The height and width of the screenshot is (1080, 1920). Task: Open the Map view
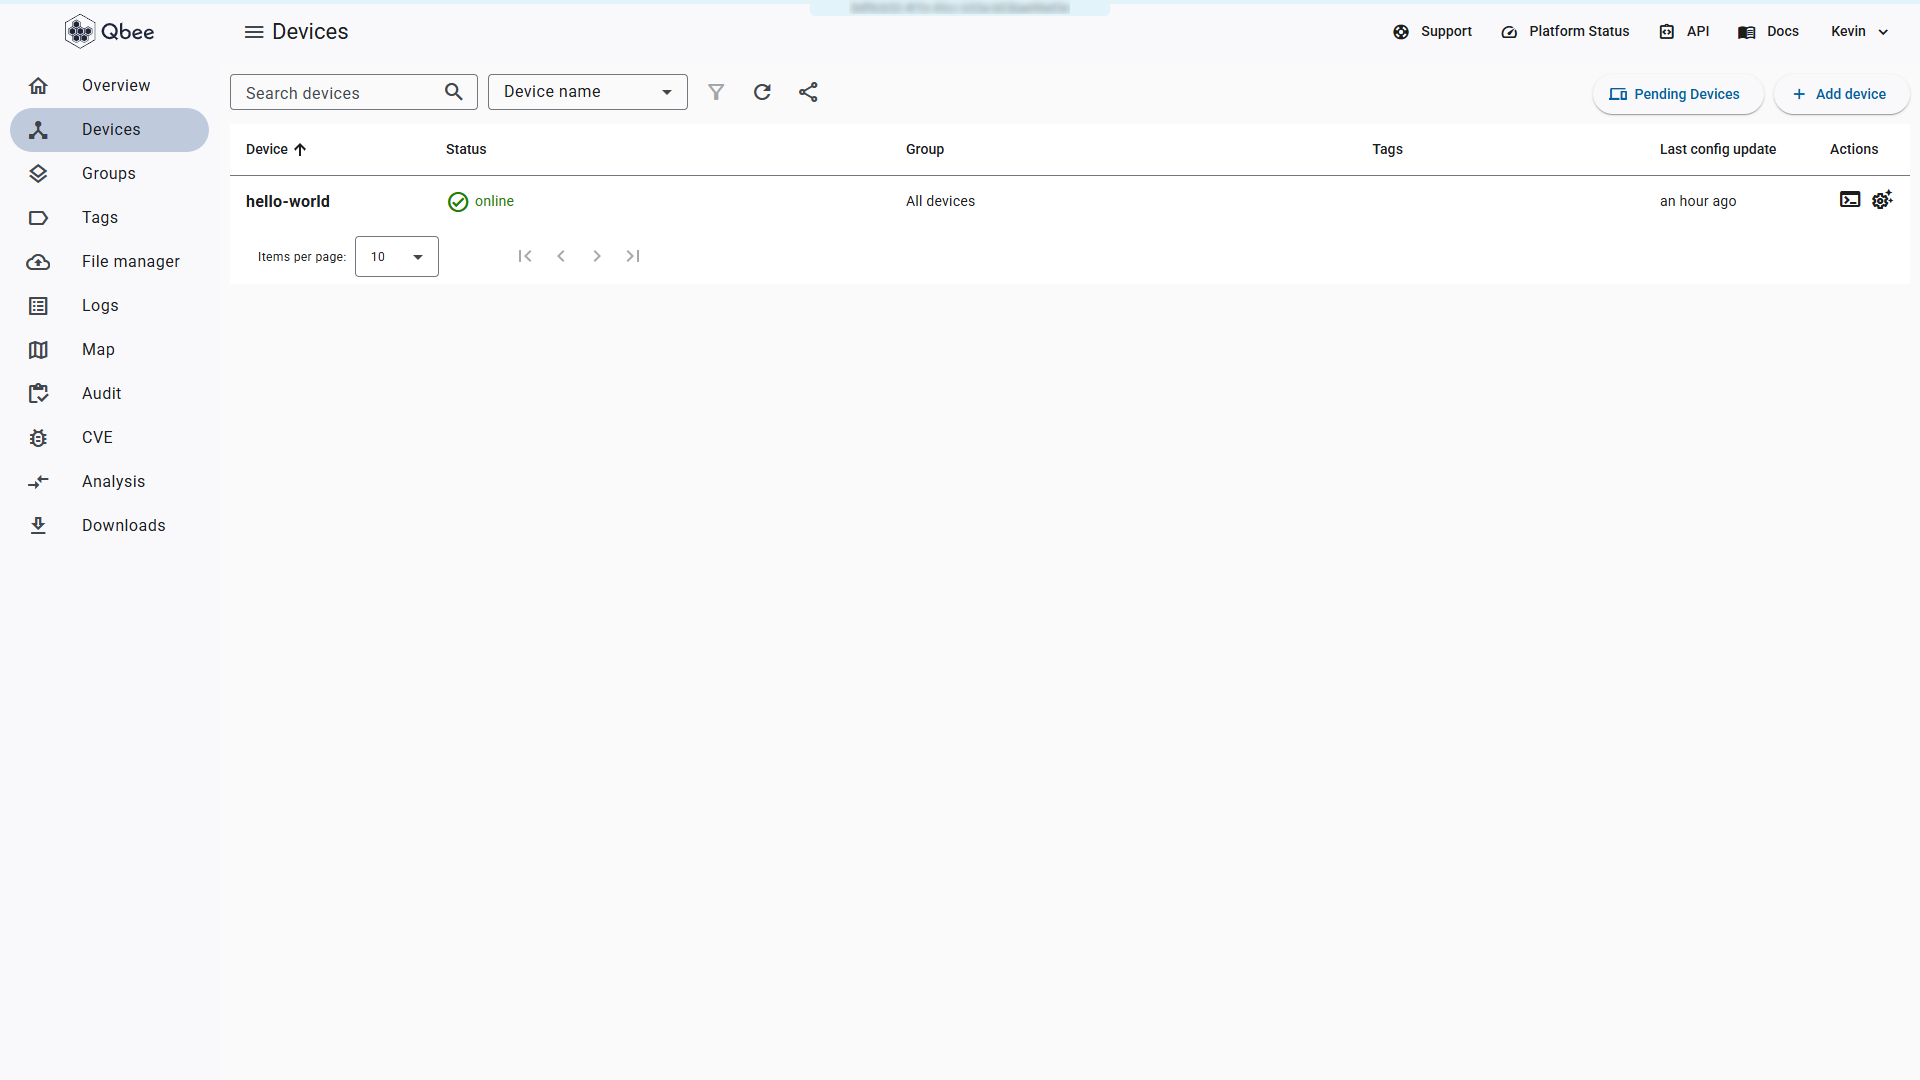coord(109,350)
